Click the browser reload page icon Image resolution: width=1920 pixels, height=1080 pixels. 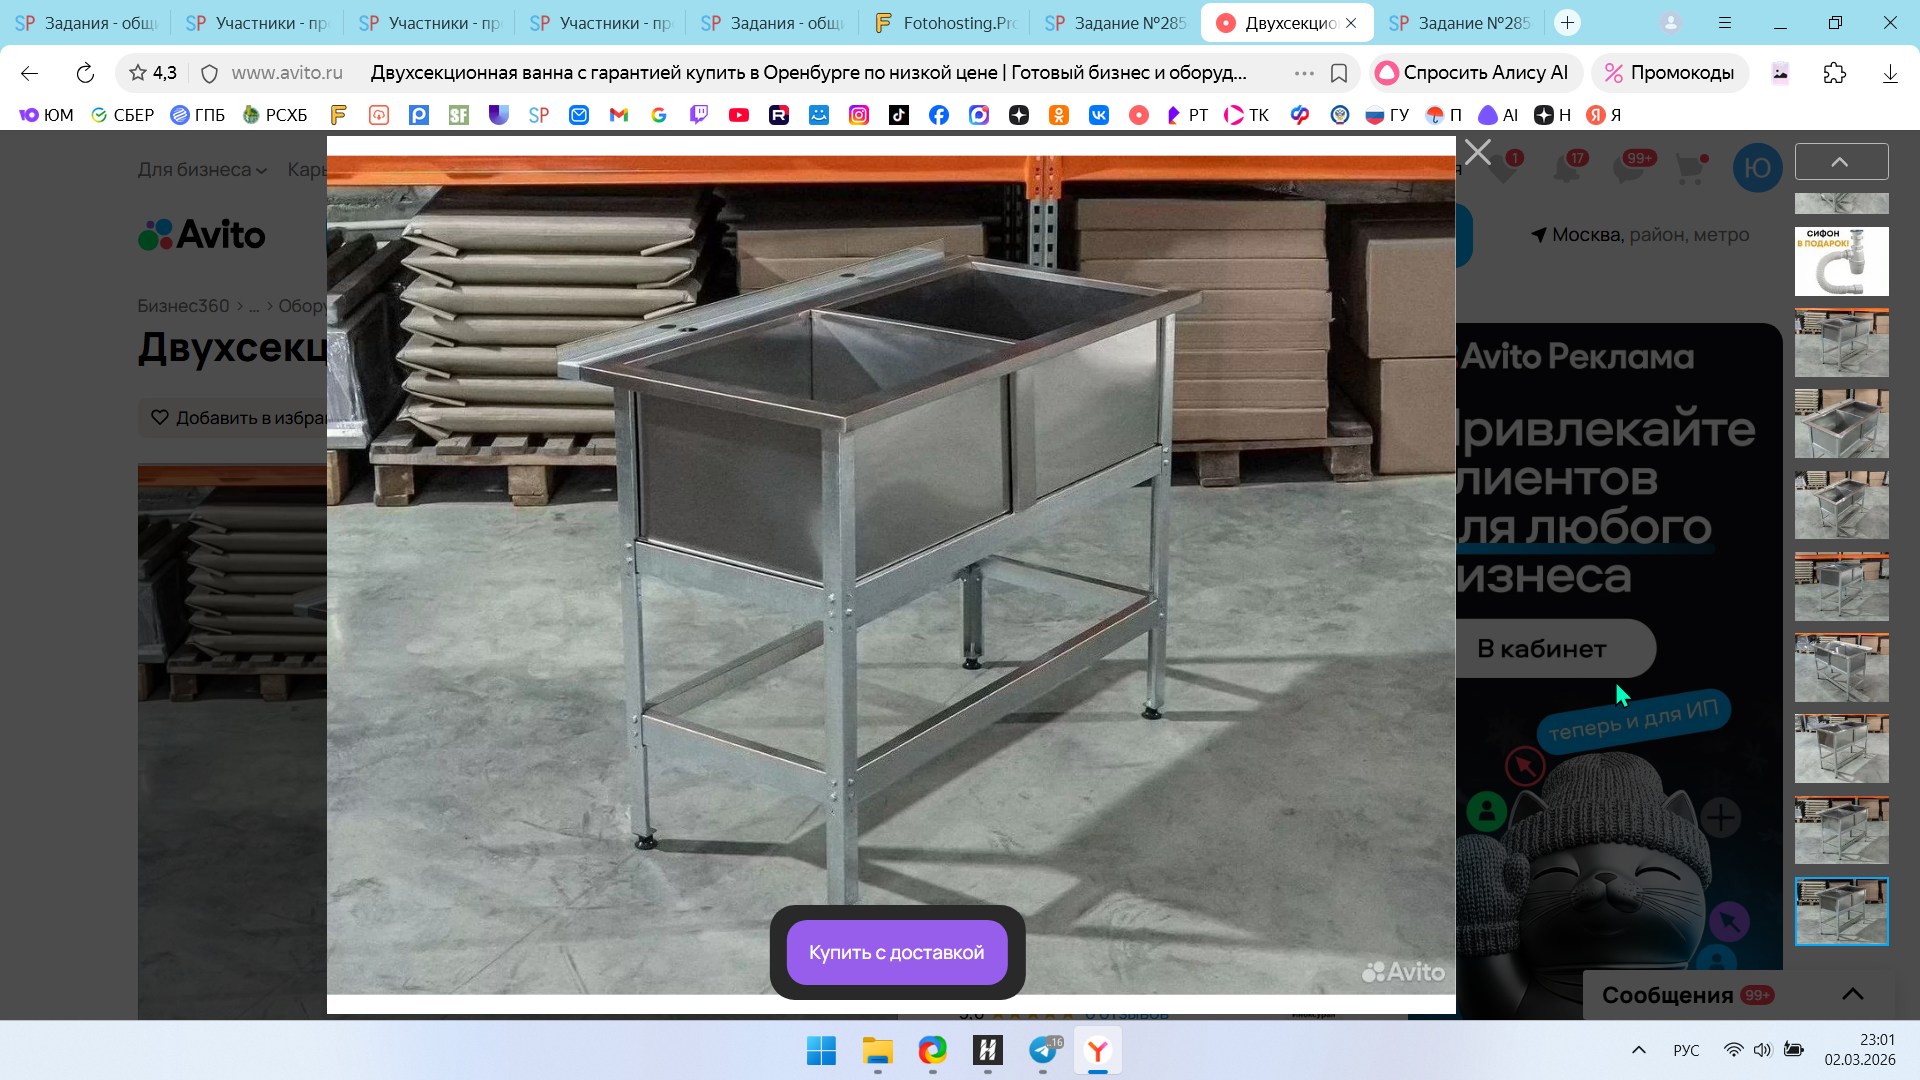coord(85,73)
